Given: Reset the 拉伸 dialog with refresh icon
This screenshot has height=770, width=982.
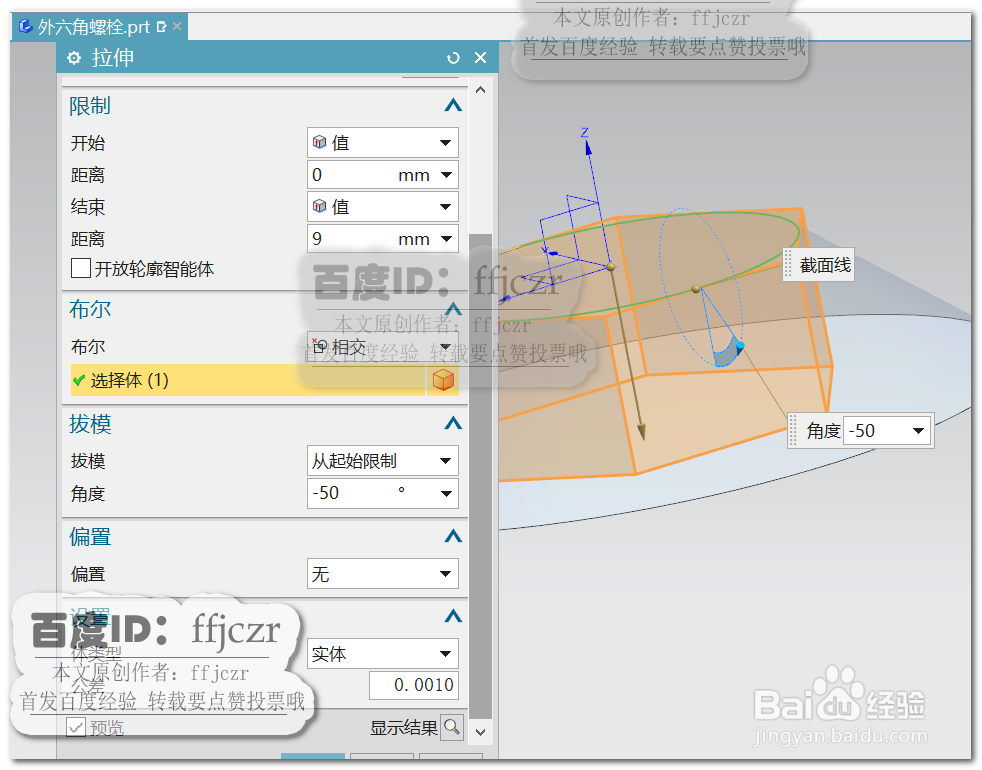Looking at the screenshot, I should (453, 58).
